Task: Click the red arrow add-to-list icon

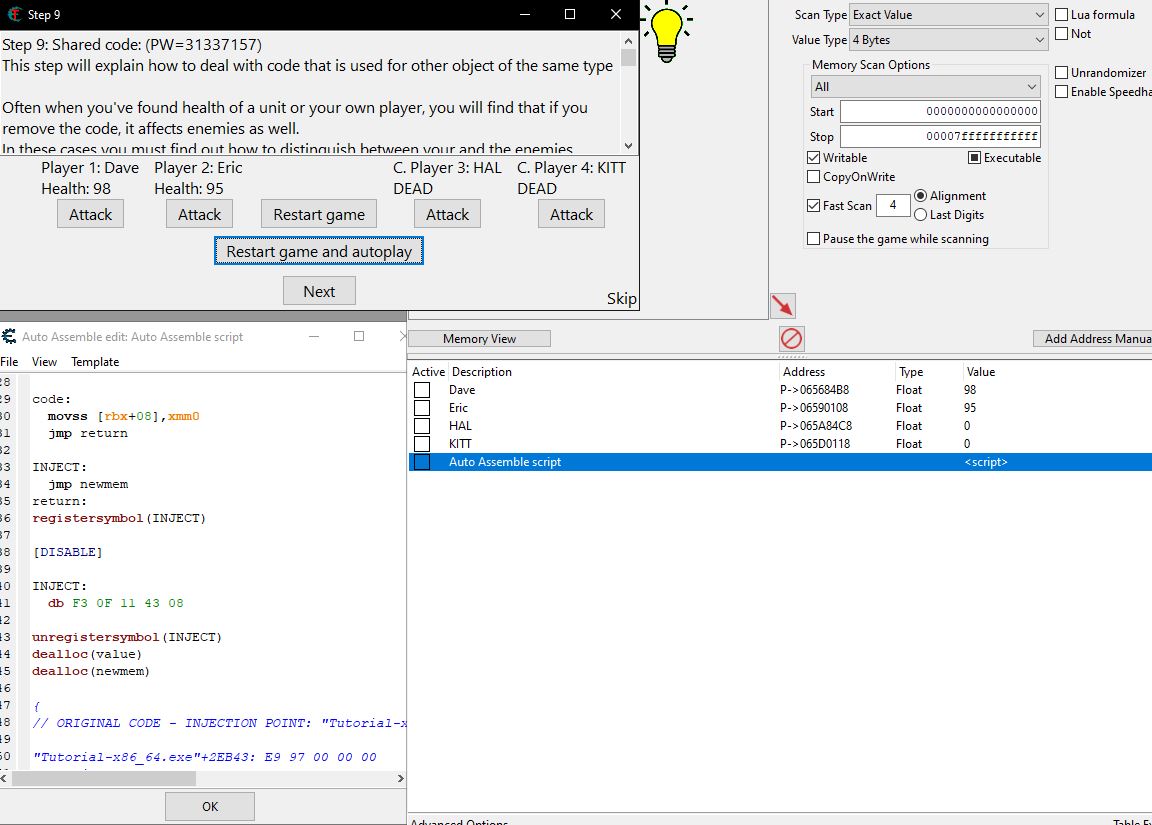Action: point(783,305)
